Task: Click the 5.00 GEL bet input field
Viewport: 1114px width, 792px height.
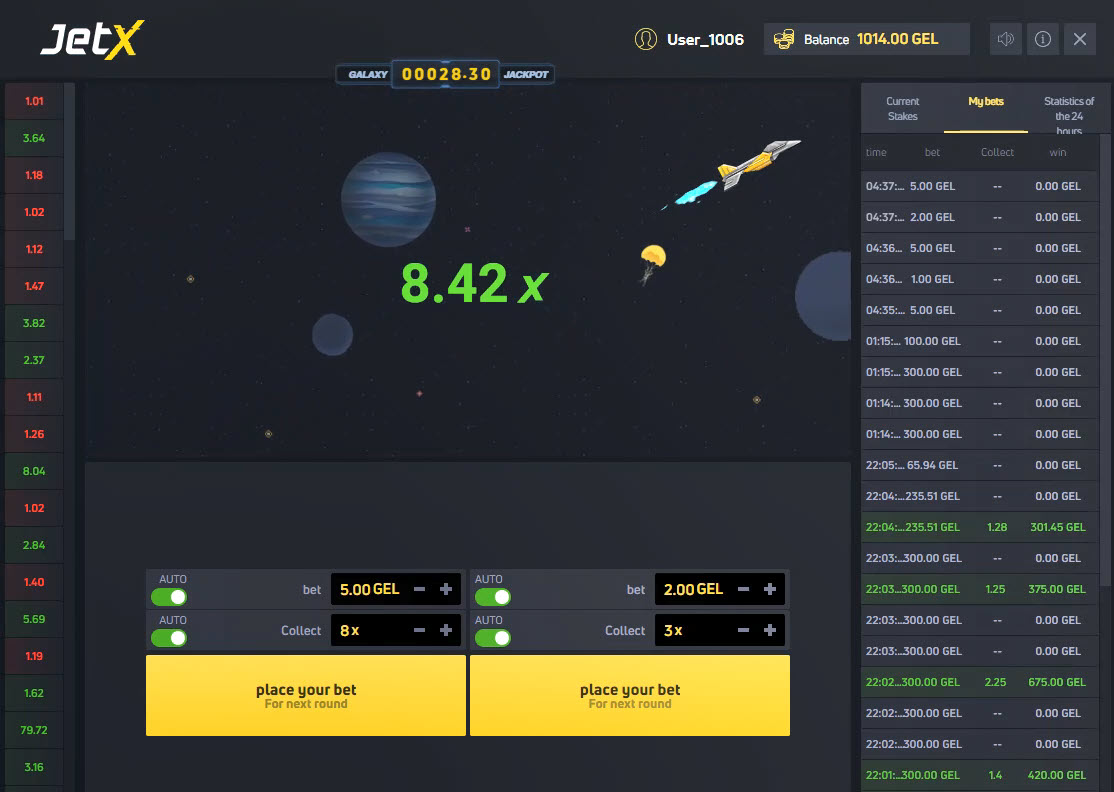Action: click(x=368, y=590)
